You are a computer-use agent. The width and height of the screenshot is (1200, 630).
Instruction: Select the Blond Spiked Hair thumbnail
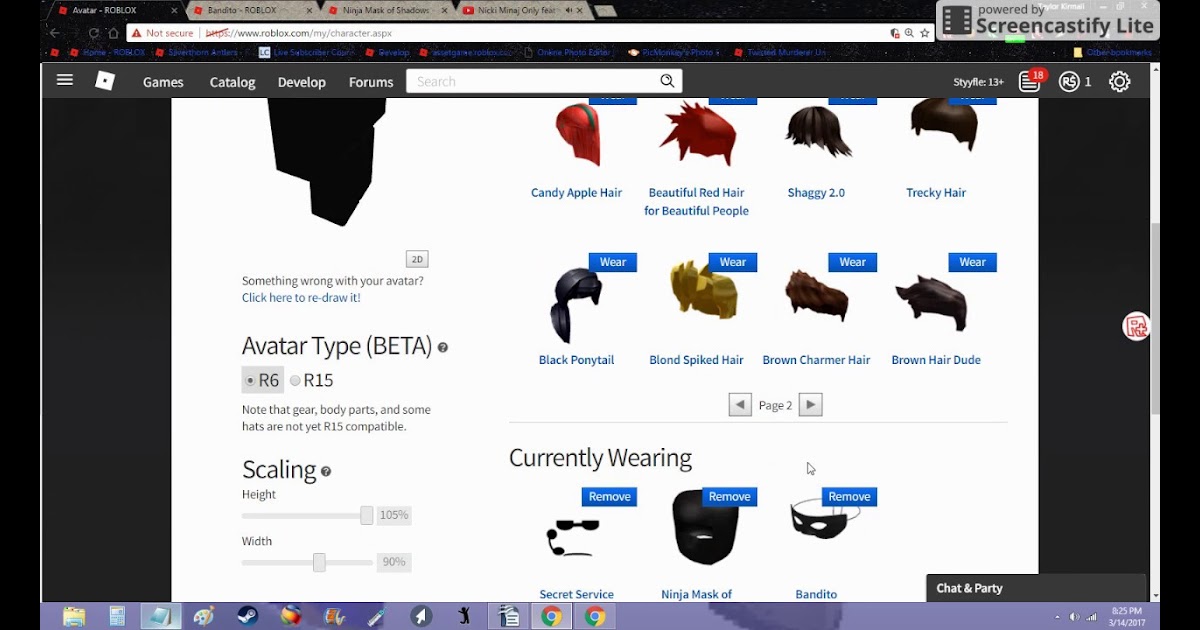704,292
